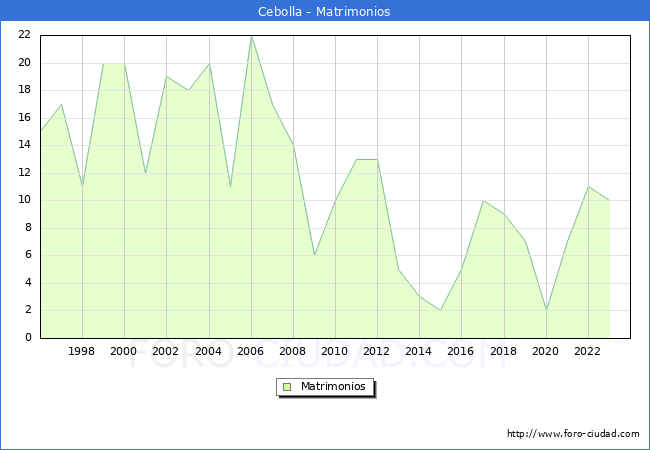Click the green Matrimonios legend swatch
650x450 pixels.
pos(287,387)
